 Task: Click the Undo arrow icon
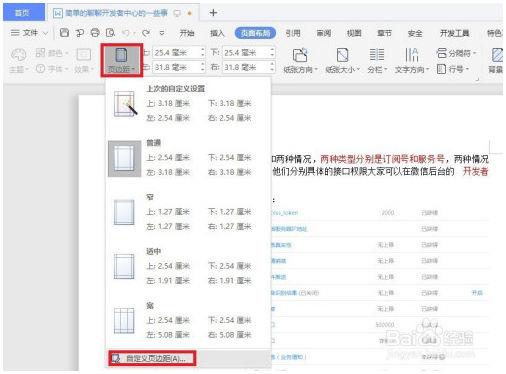126,33
